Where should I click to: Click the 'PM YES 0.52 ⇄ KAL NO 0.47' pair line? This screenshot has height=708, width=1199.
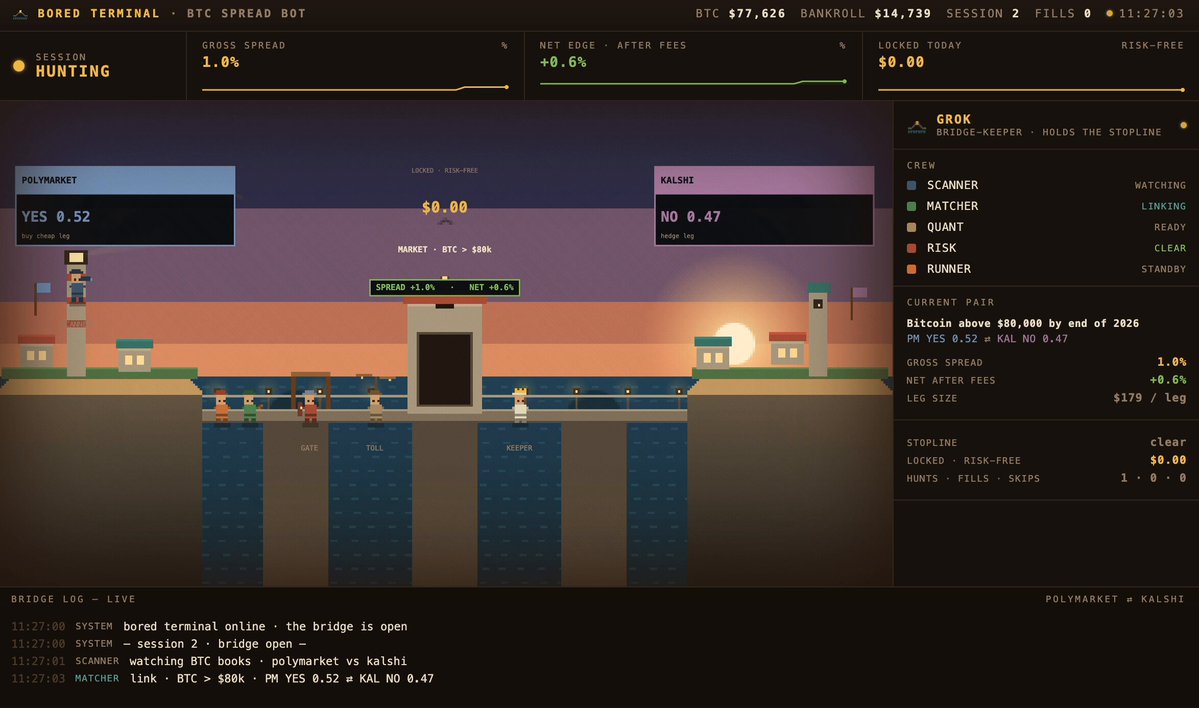pos(987,339)
